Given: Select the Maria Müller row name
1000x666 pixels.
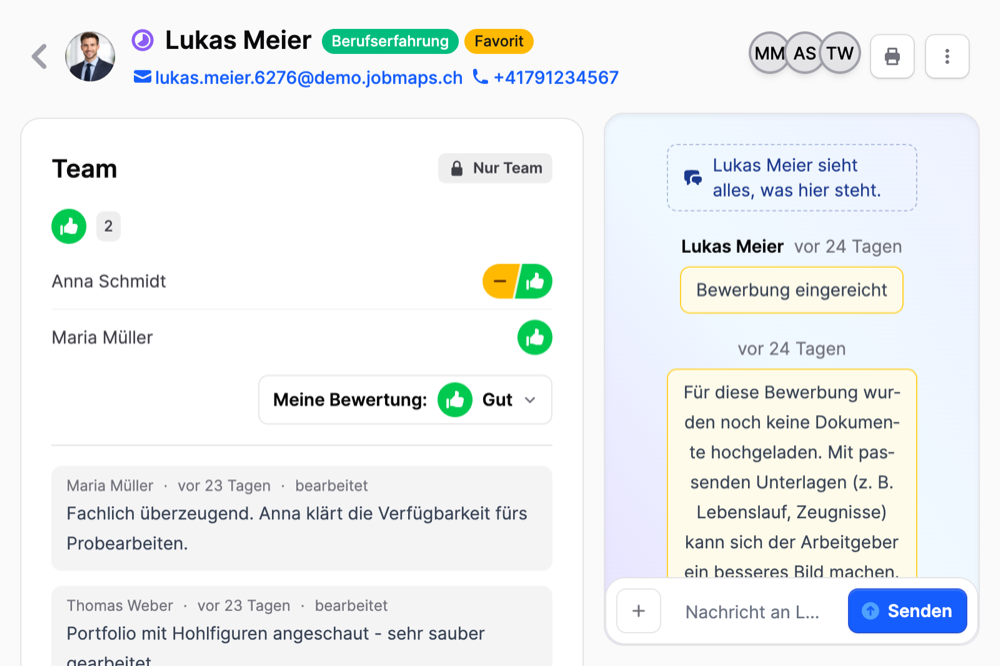Looking at the screenshot, I should pyautogui.click(x=102, y=337).
